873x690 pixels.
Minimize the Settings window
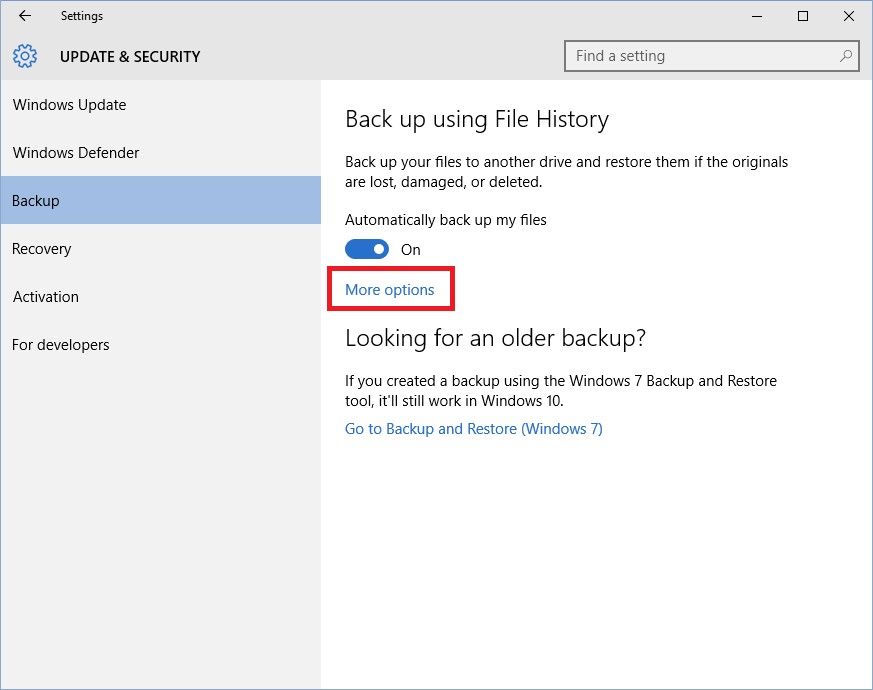pos(757,16)
